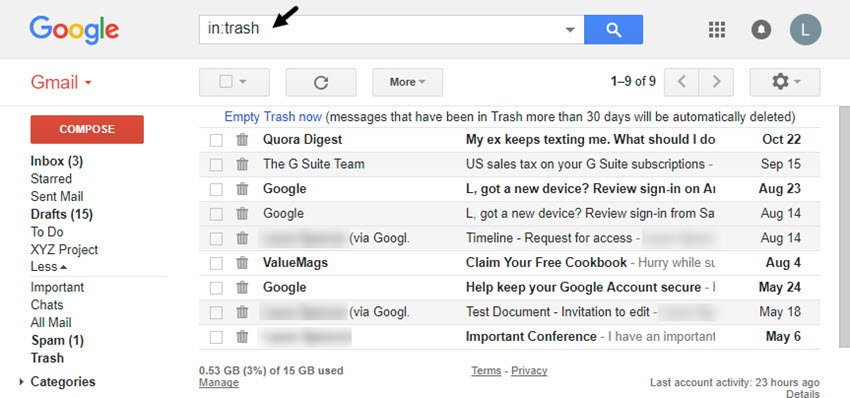Open the Important label
The image size is (850, 398).
[57, 287]
